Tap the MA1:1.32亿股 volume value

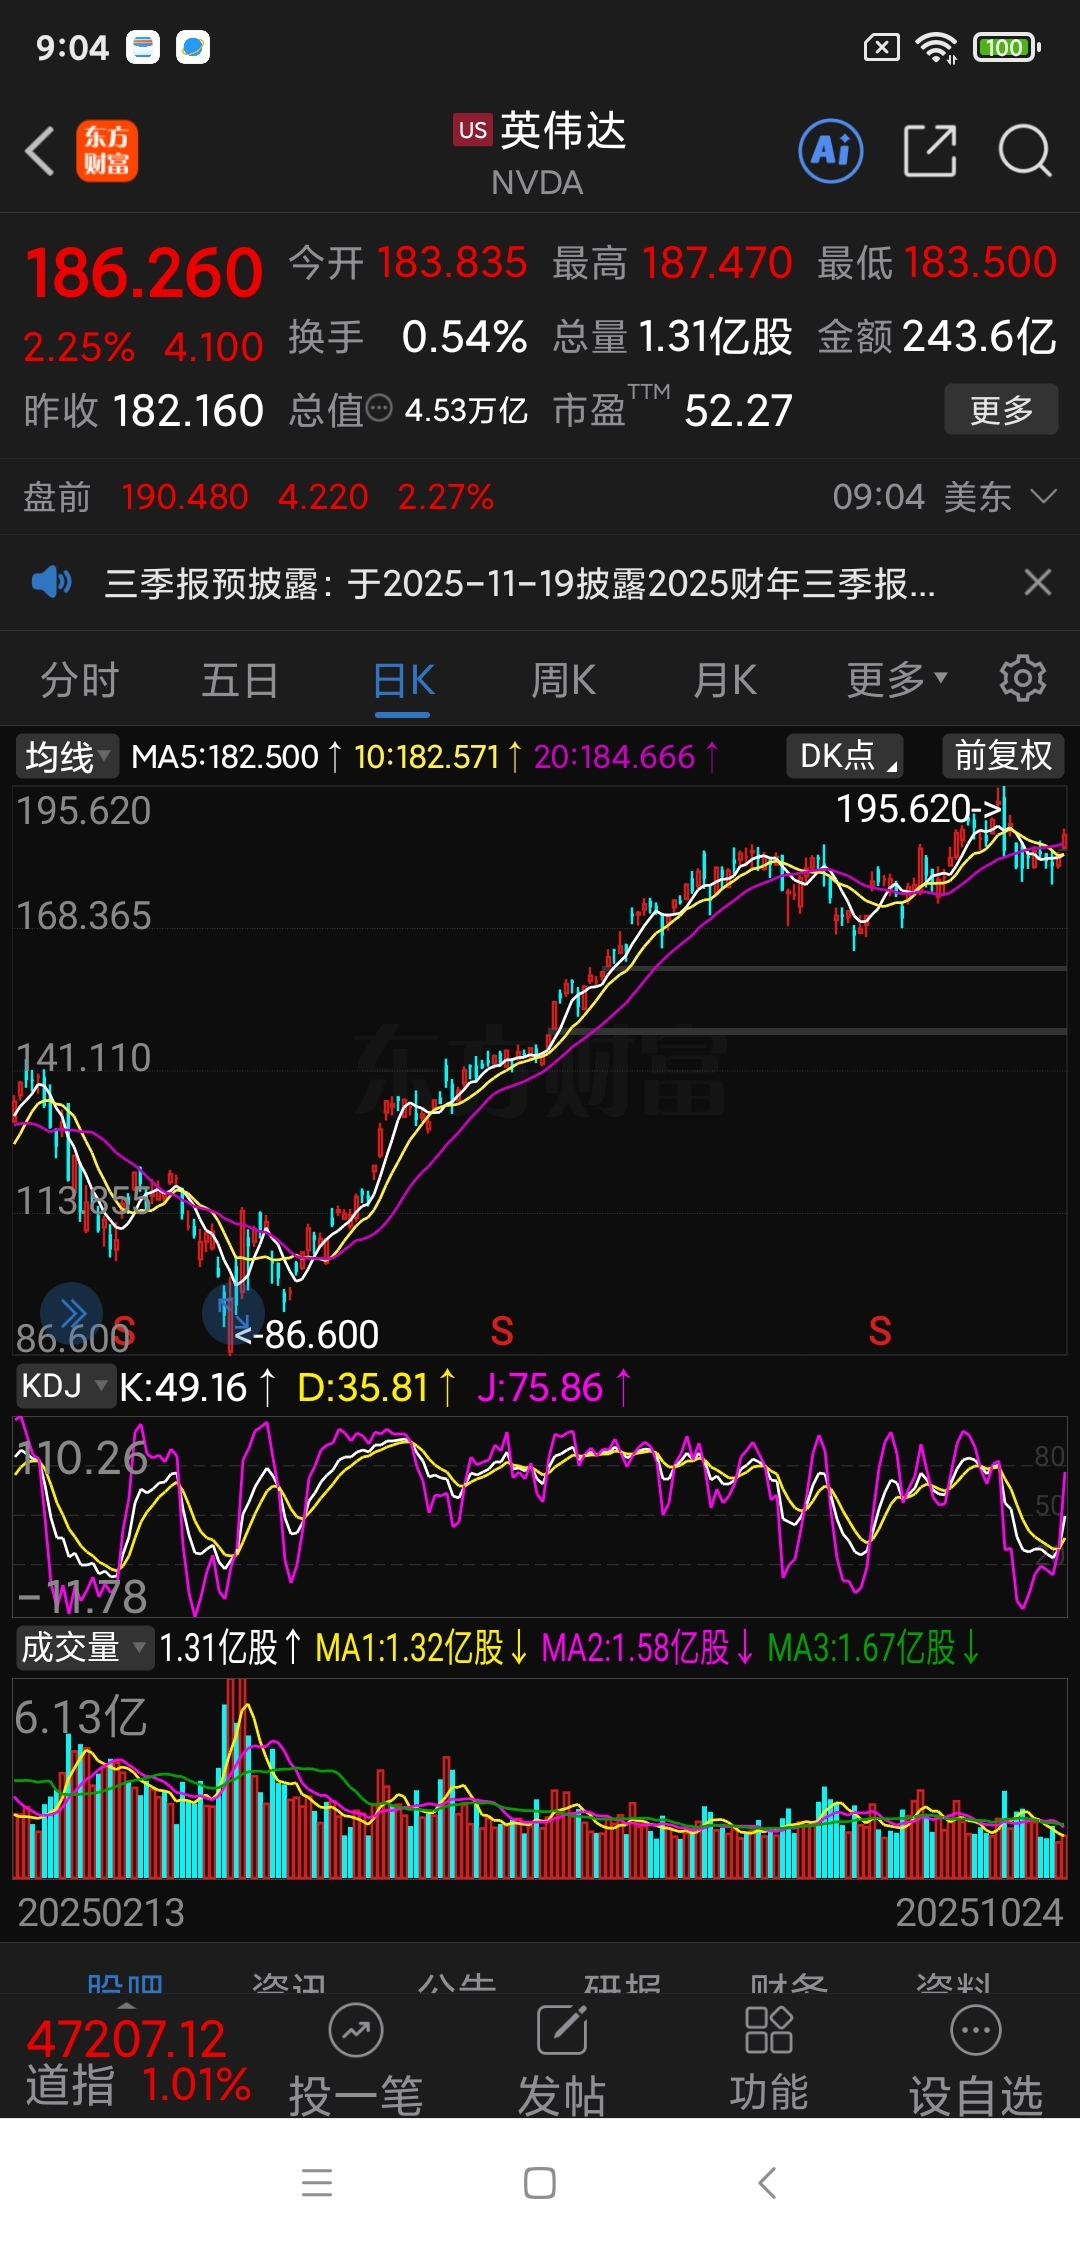pos(421,1648)
